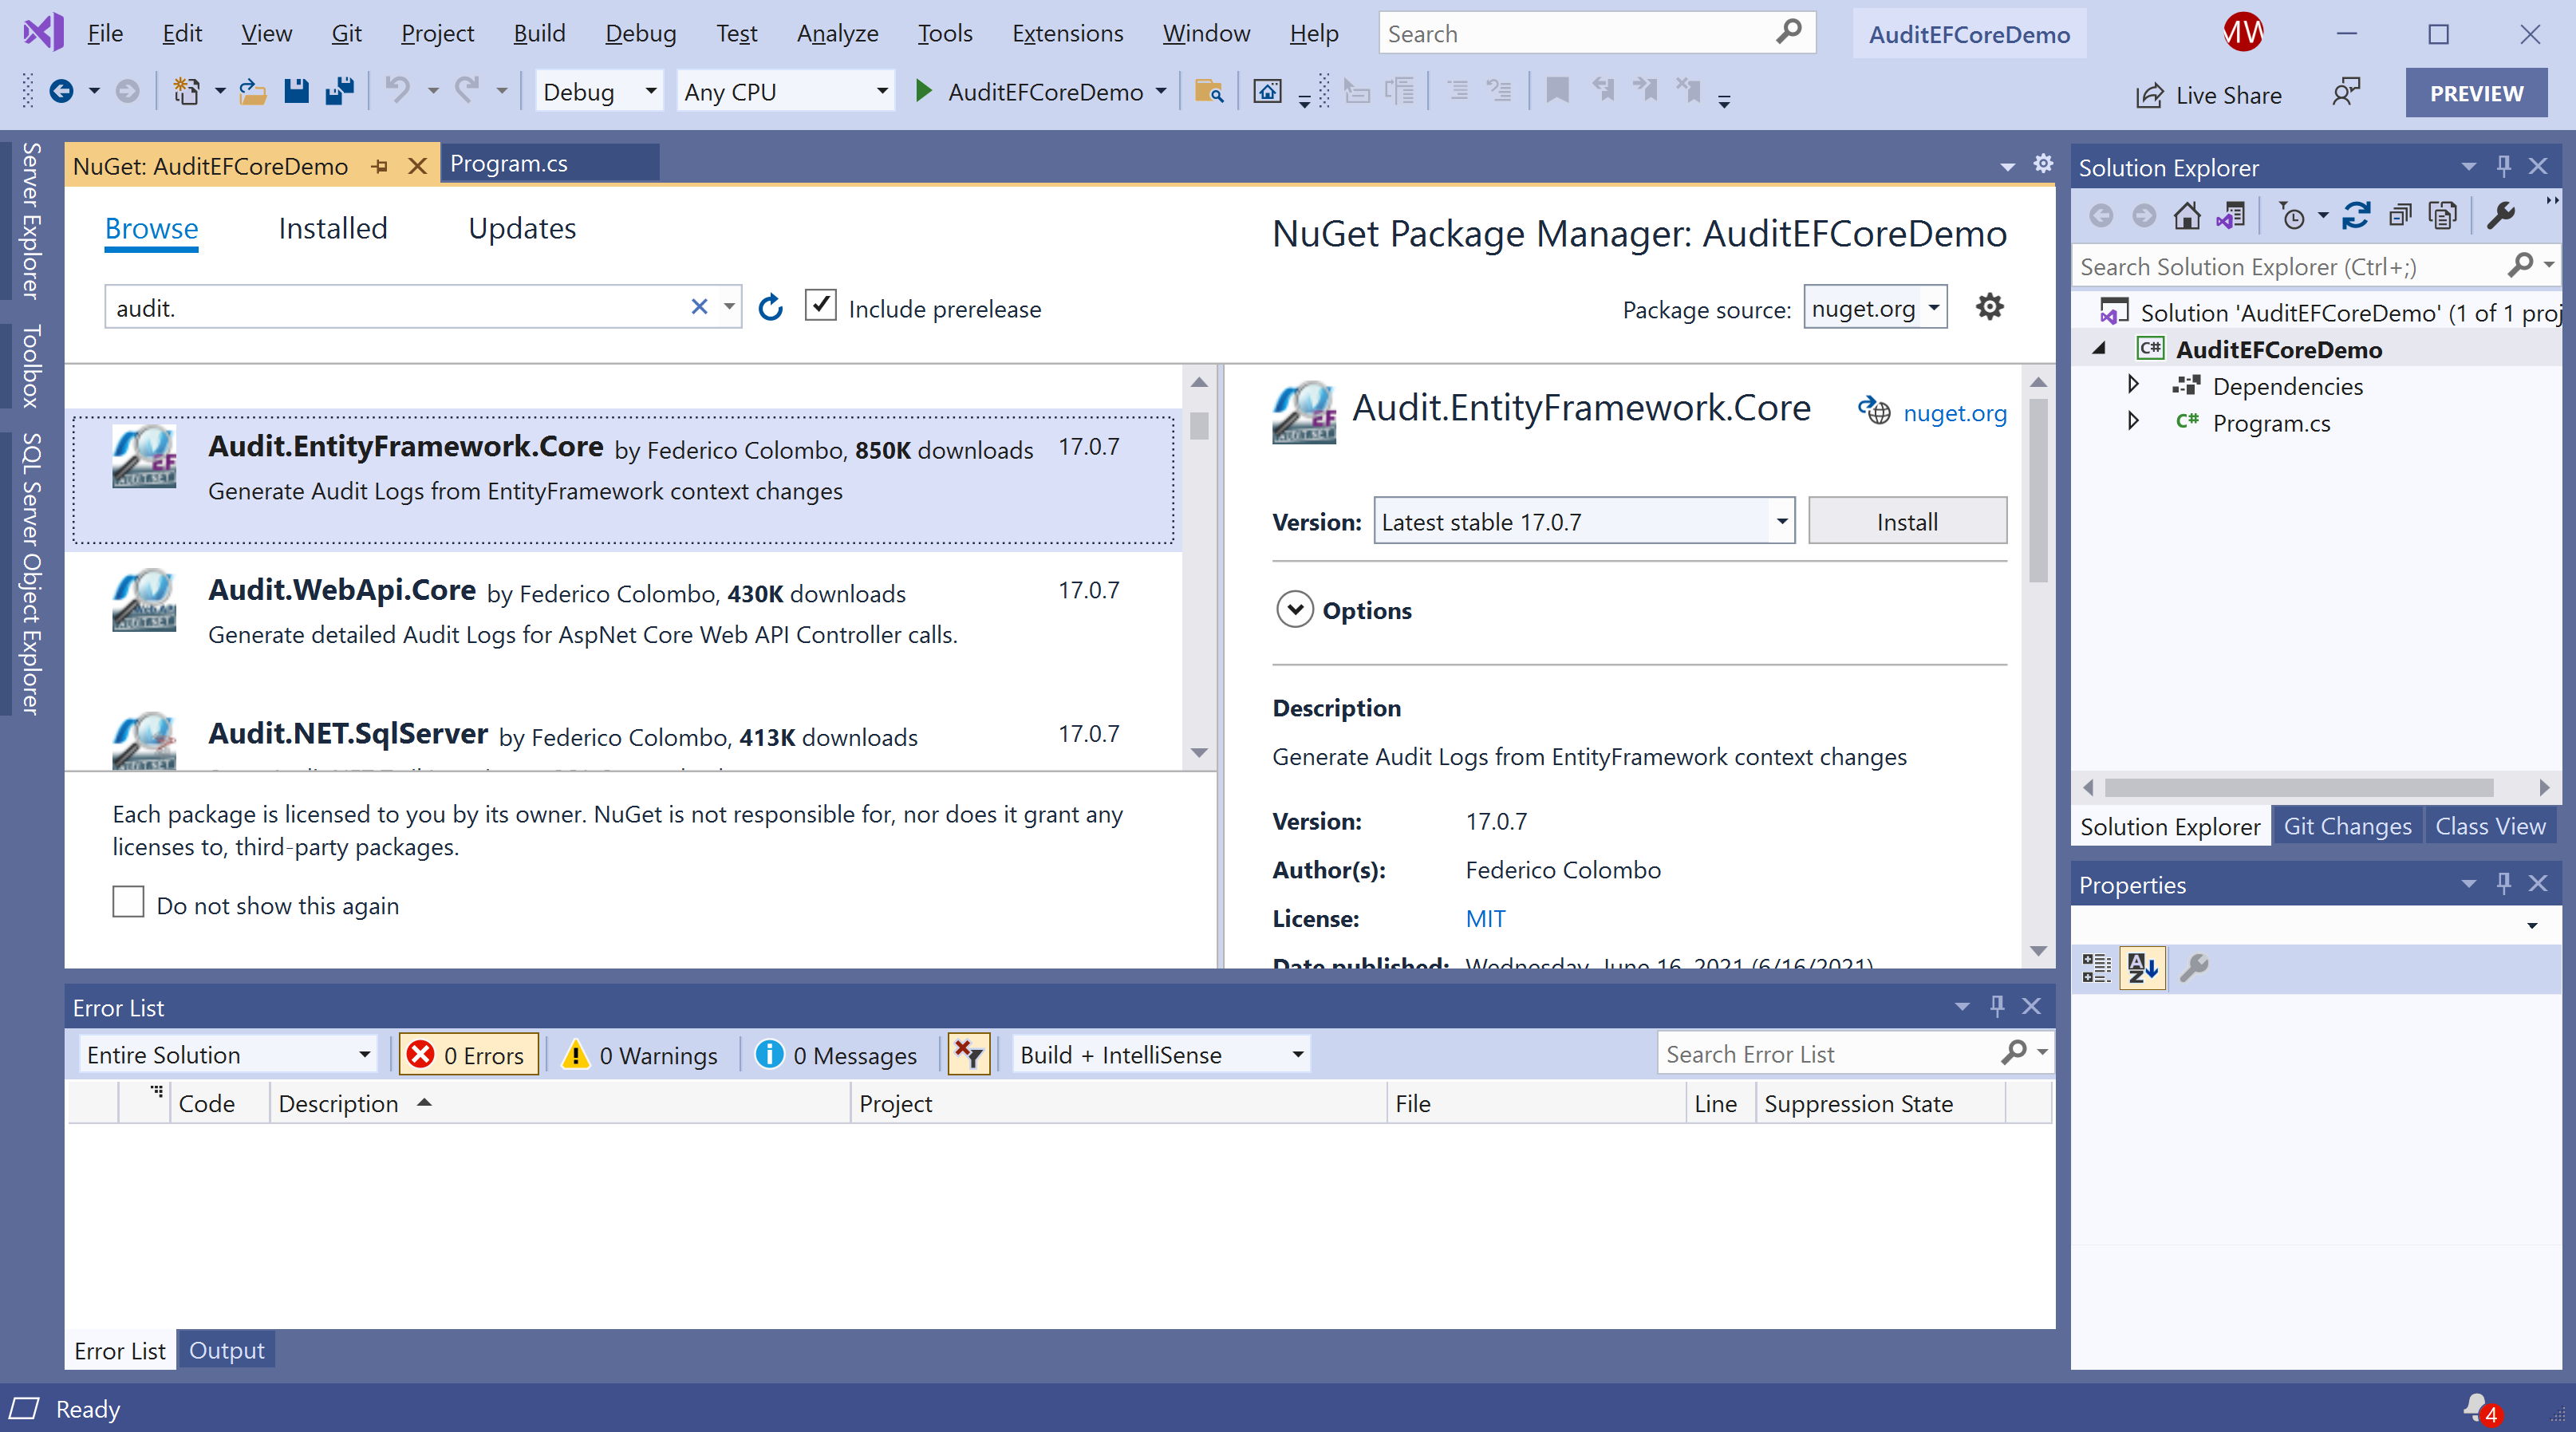Click the Alphabetical sort icon in Properties
Viewport: 2576px width, 1432px height.
tap(2141, 967)
